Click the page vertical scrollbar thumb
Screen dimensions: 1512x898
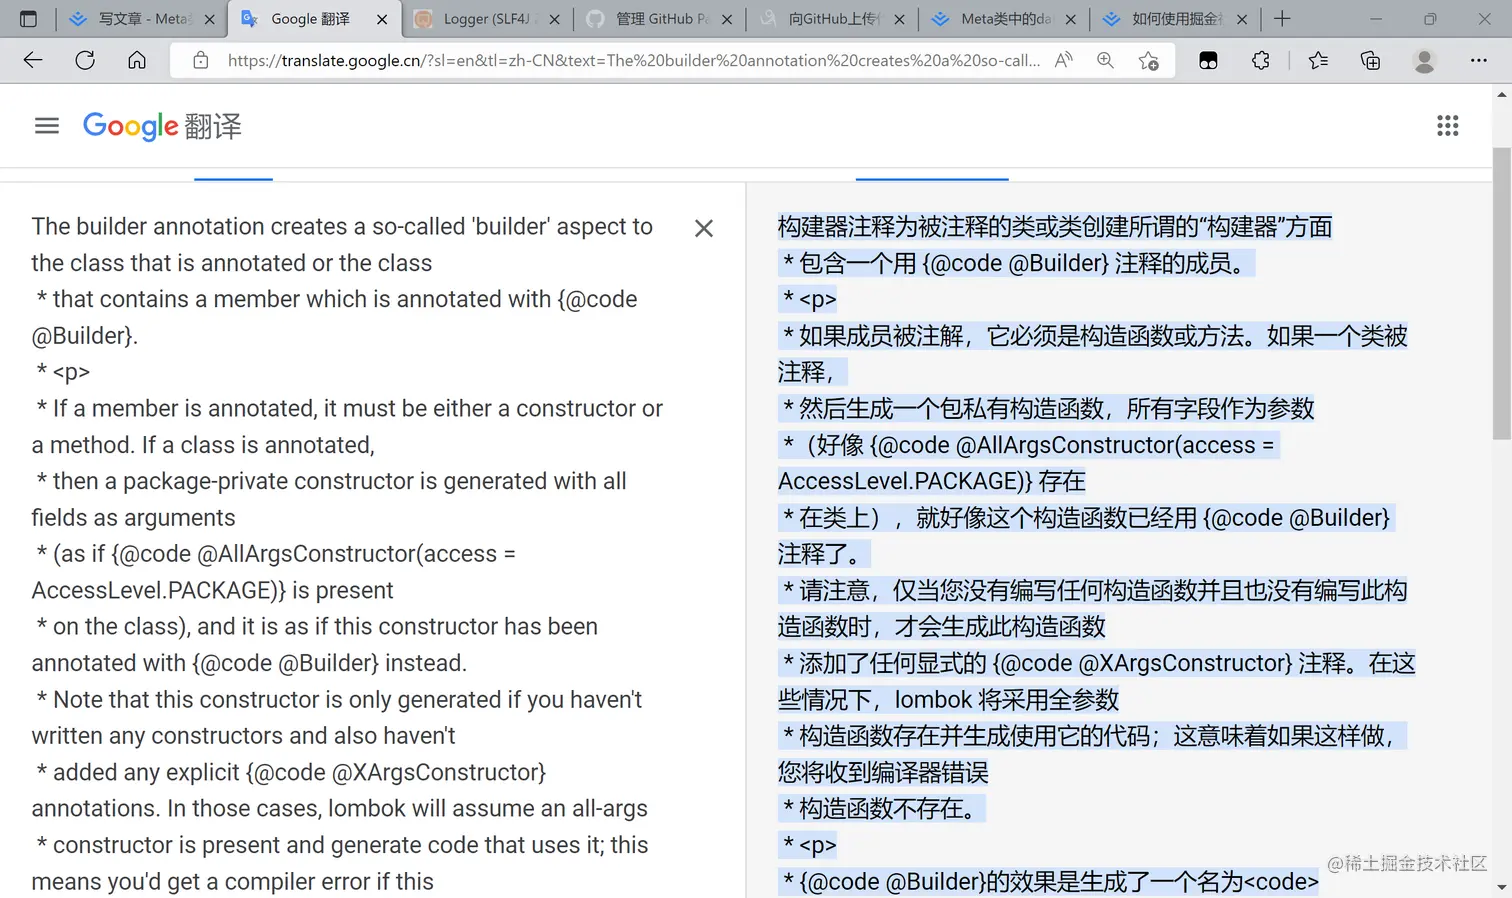tap(1502, 293)
